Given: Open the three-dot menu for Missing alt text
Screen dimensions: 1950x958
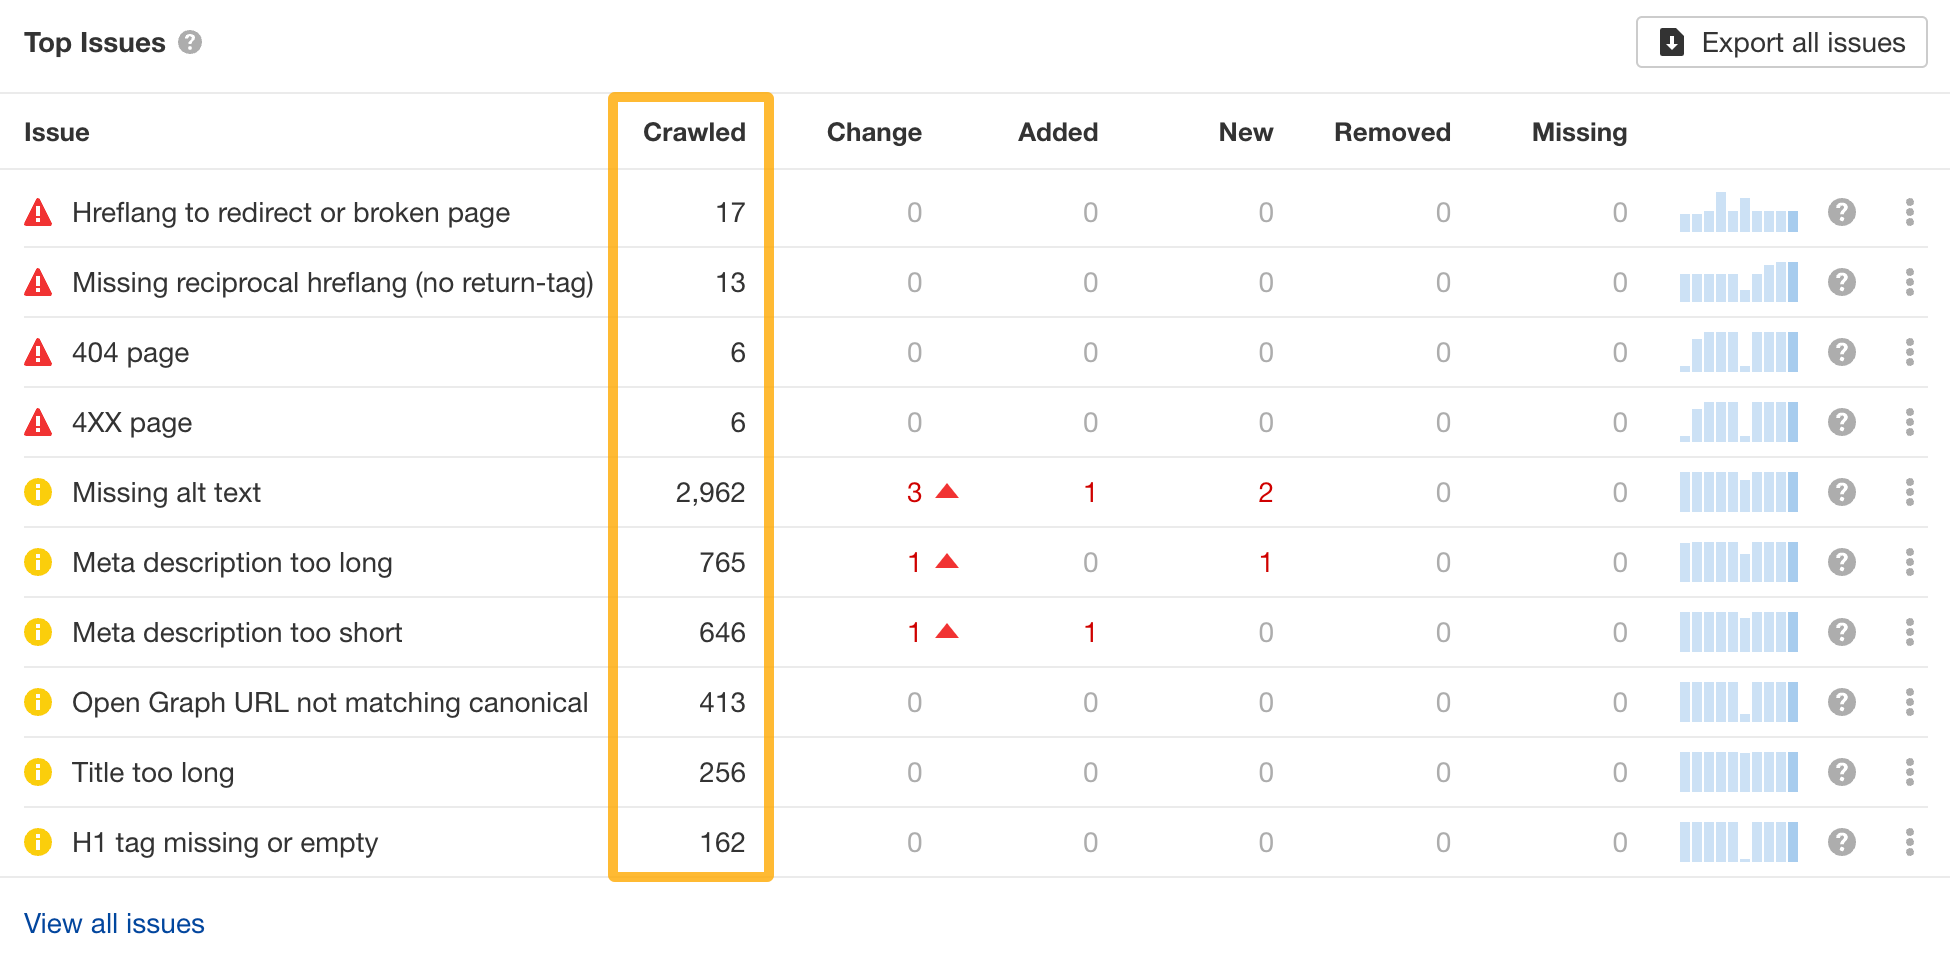Looking at the screenshot, I should [x=1909, y=492].
